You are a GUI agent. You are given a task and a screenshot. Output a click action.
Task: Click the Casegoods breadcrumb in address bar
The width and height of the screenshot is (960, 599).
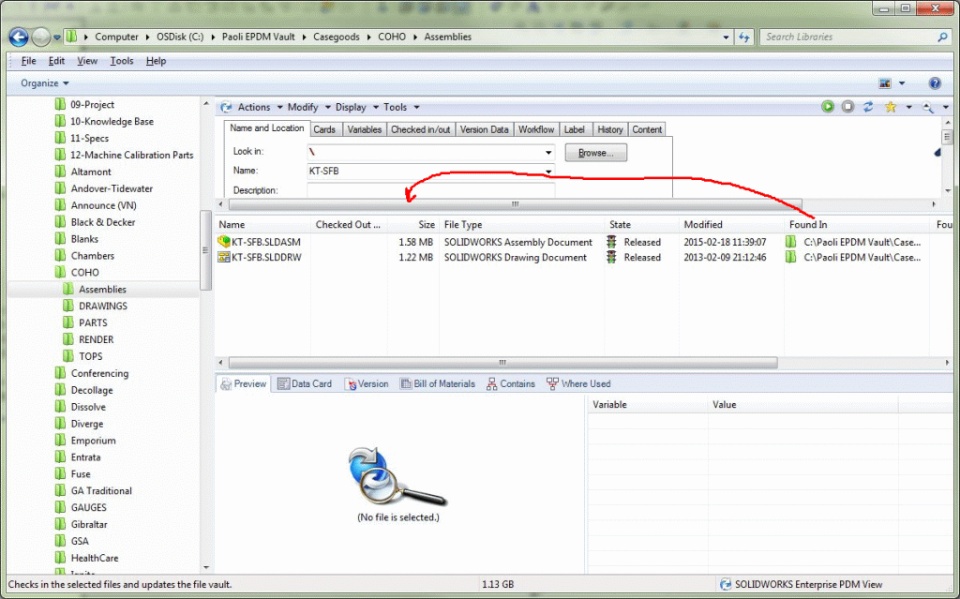pyautogui.click(x=336, y=37)
